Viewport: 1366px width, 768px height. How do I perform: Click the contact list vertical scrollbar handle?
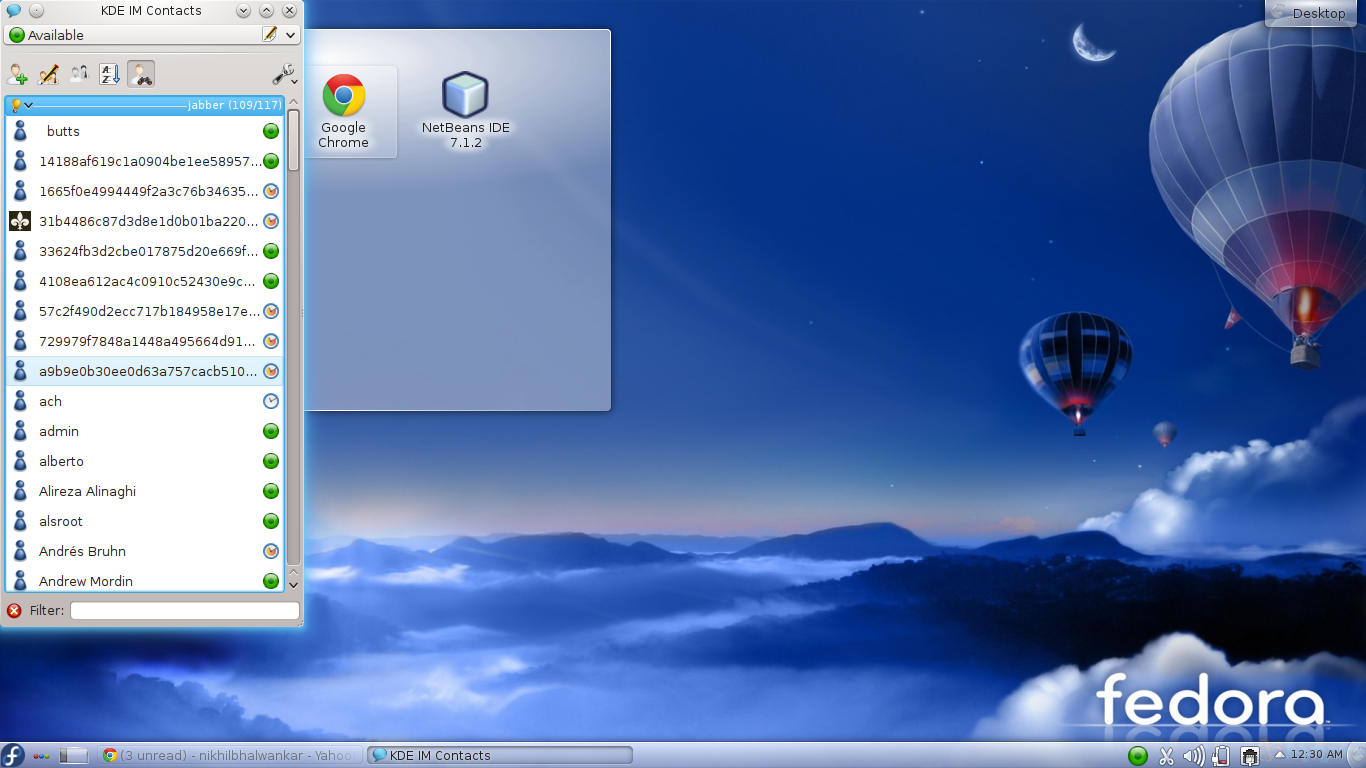coord(293,140)
